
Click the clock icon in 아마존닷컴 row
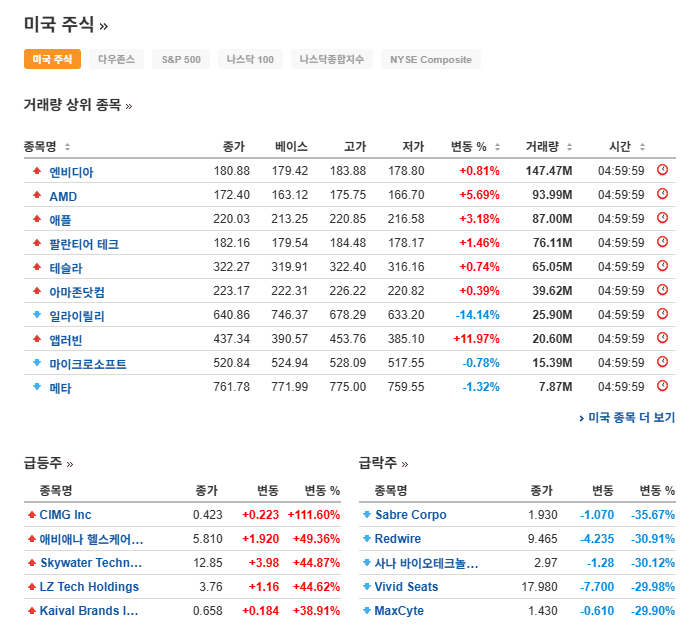coord(662,290)
